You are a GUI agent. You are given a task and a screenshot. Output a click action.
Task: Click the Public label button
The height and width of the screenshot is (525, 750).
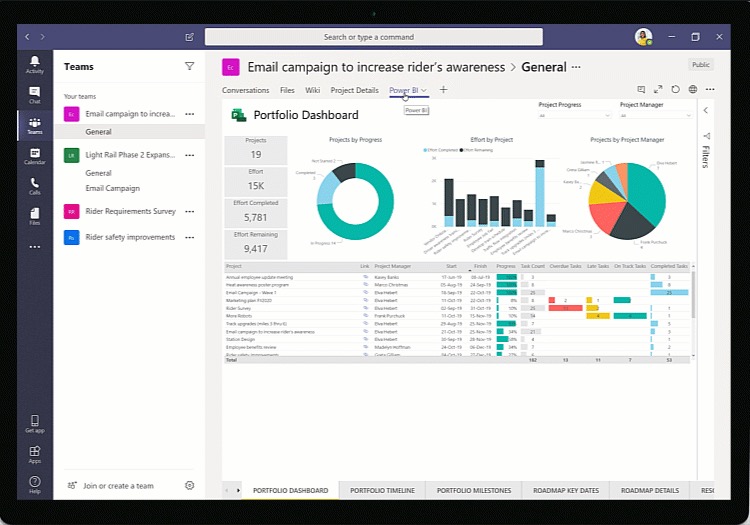pos(701,65)
